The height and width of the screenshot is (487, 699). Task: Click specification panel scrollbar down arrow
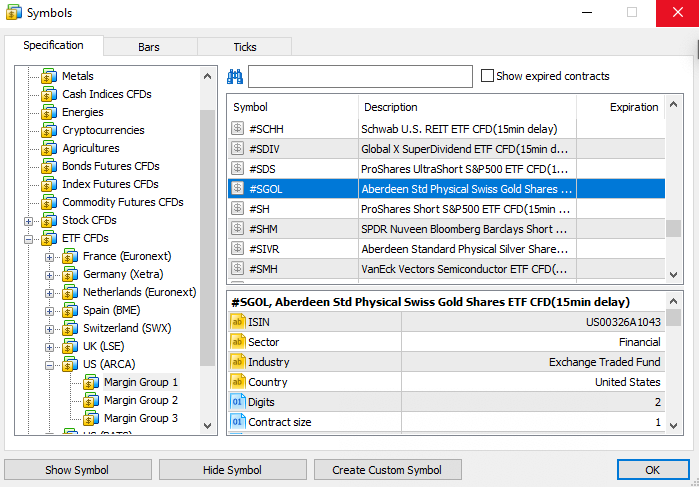674,425
